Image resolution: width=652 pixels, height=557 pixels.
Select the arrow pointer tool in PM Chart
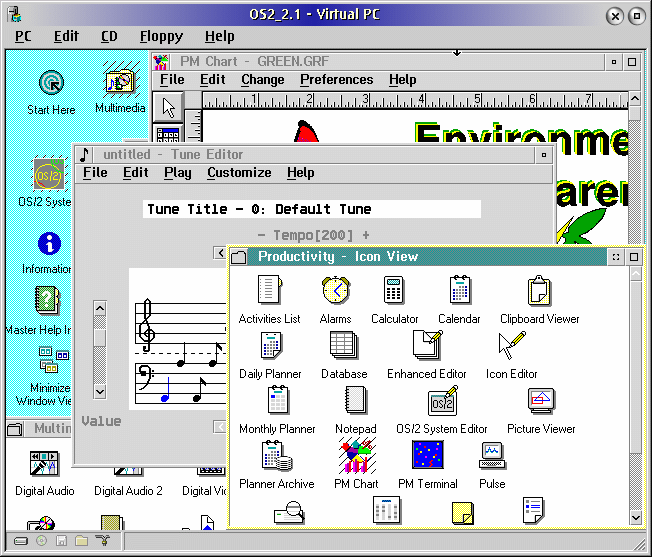point(168,108)
